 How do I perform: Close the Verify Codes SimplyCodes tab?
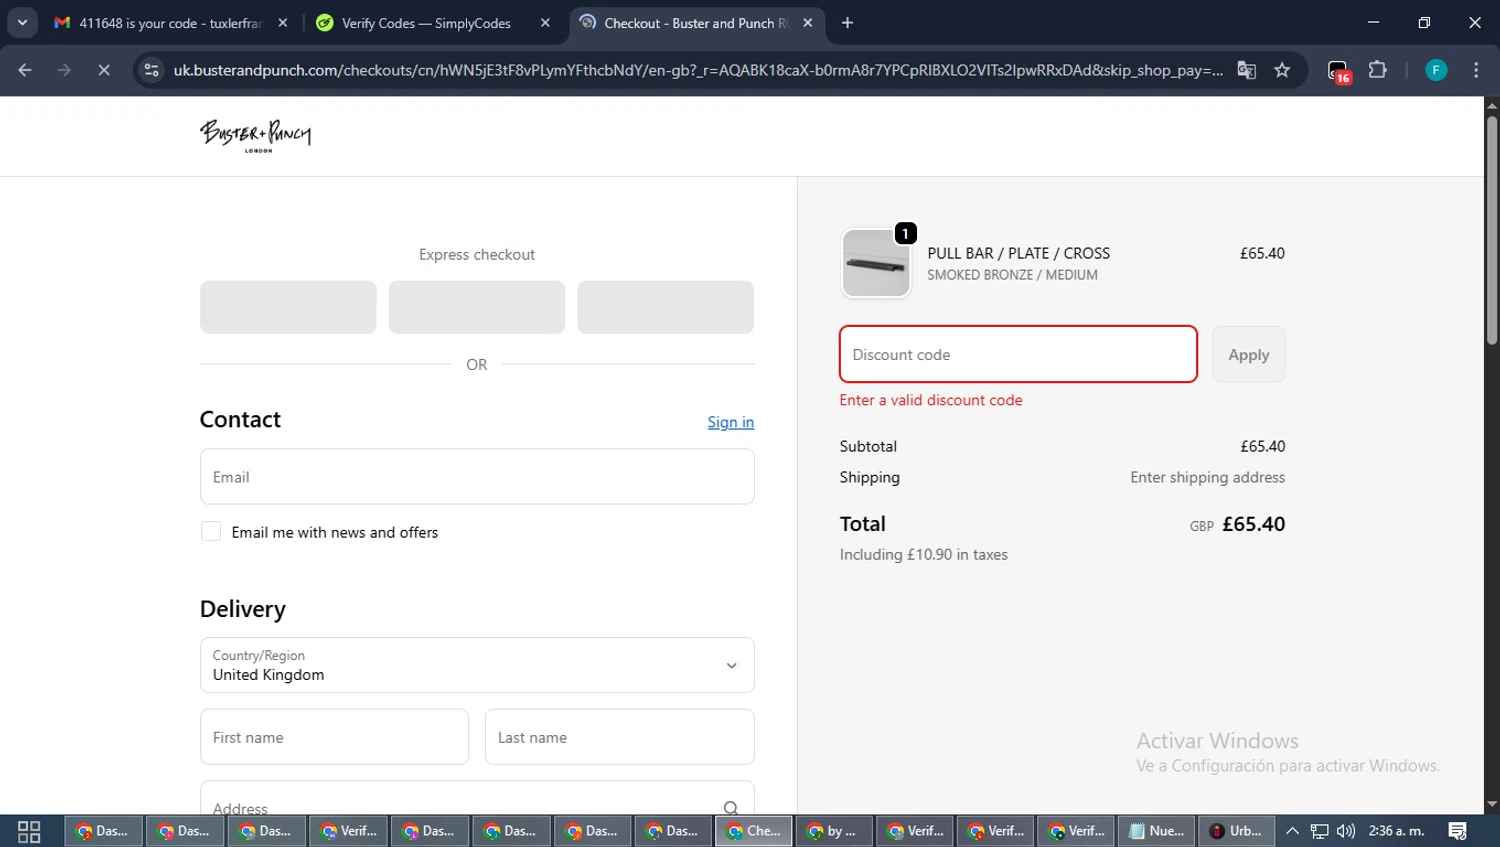[x=545, y=23]
